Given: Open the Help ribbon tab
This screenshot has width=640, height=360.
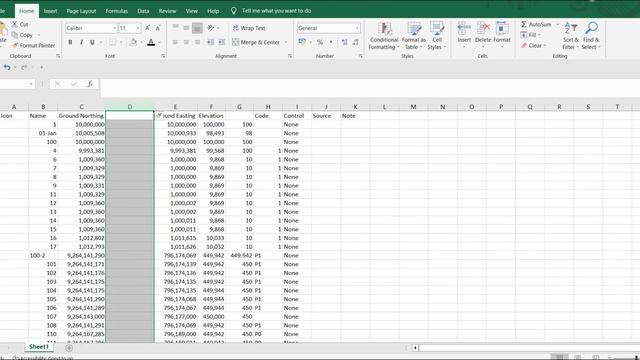Looking at the screenshot, I should (213, 11).
